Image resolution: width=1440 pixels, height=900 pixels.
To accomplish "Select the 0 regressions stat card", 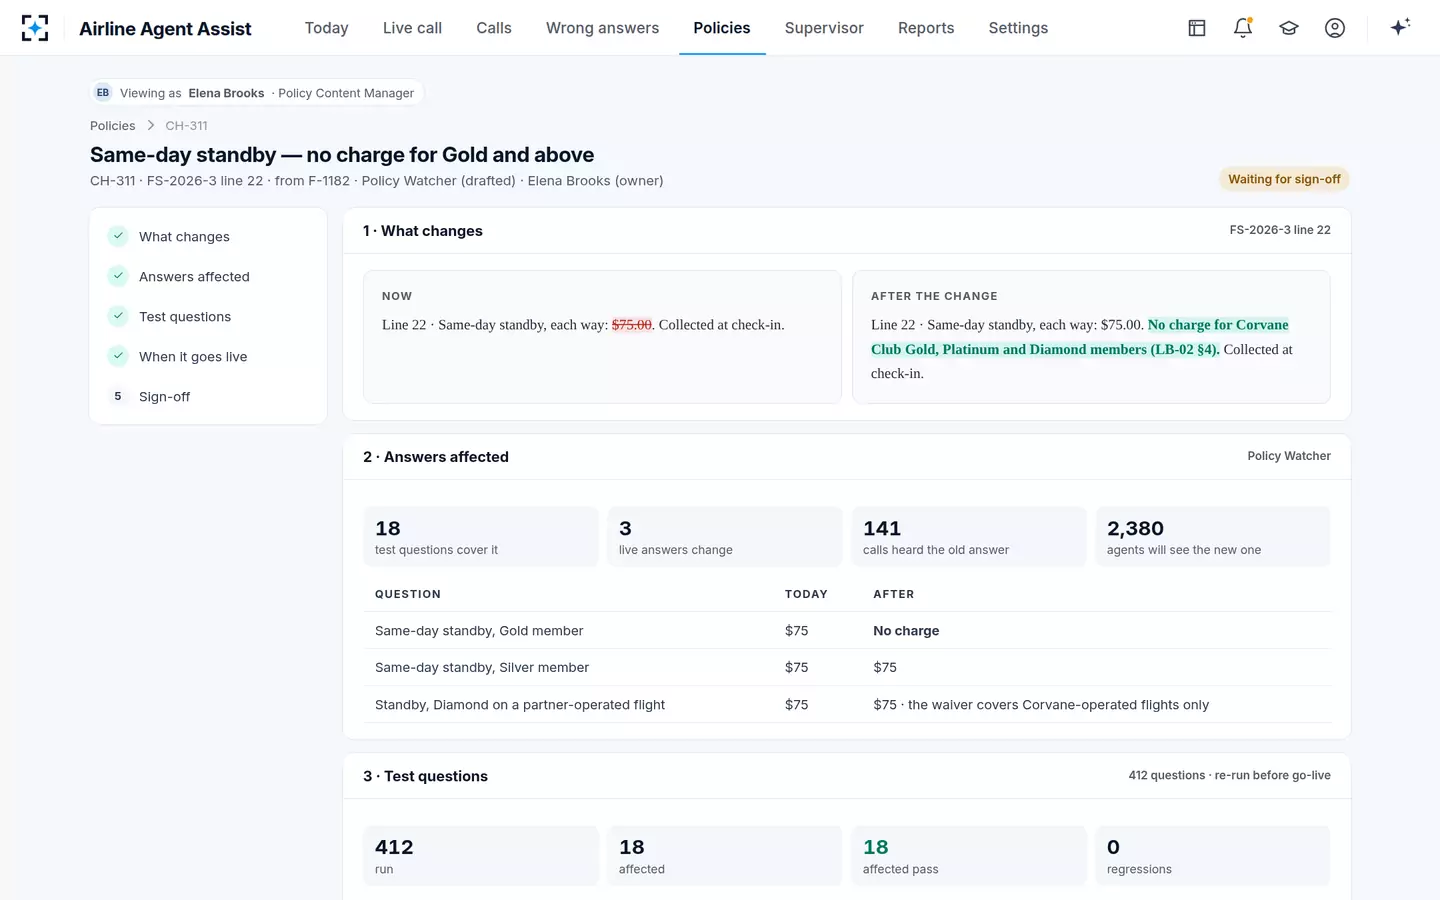I will coord(1213,856).
